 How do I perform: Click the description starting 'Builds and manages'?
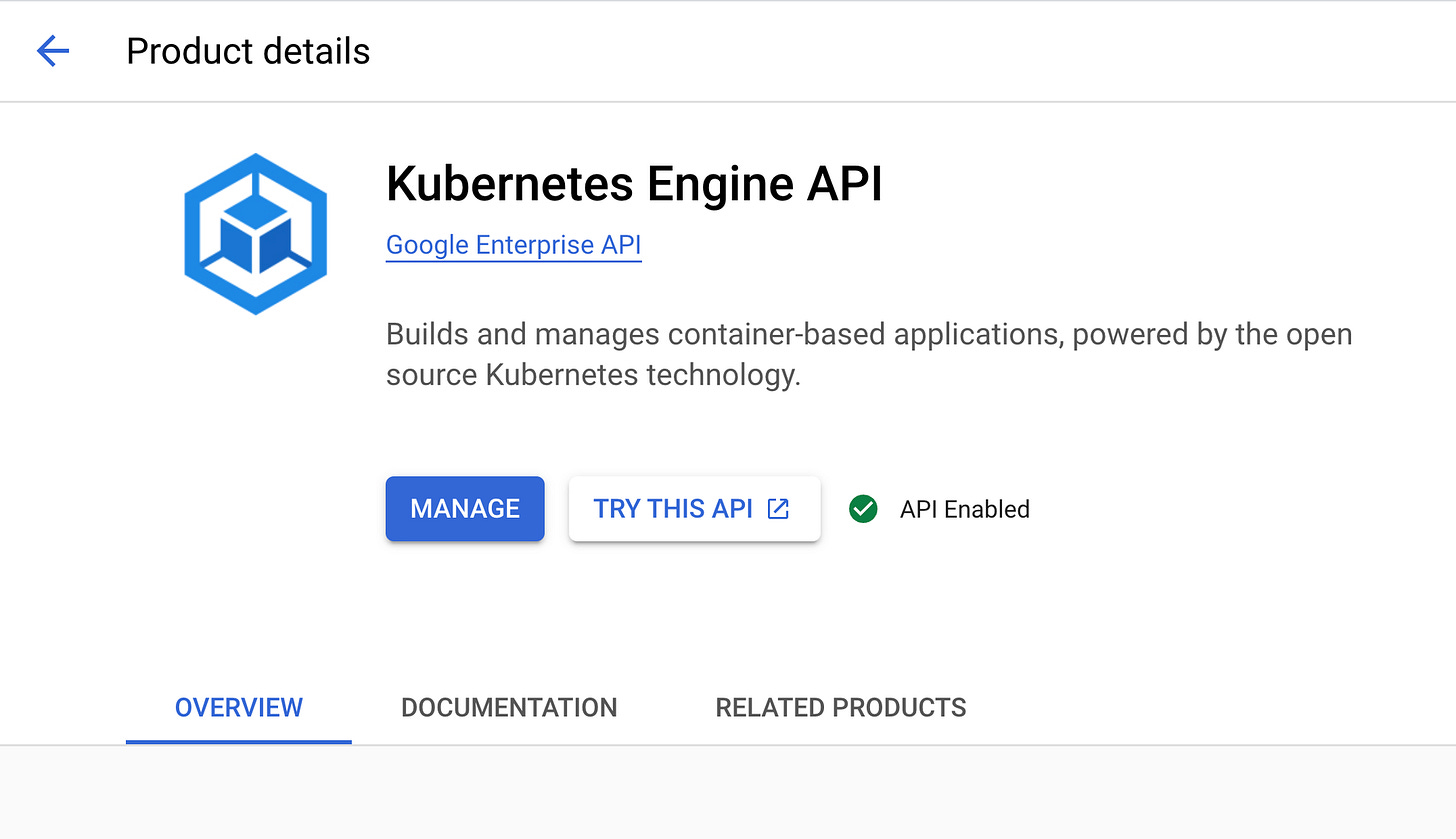869,355
